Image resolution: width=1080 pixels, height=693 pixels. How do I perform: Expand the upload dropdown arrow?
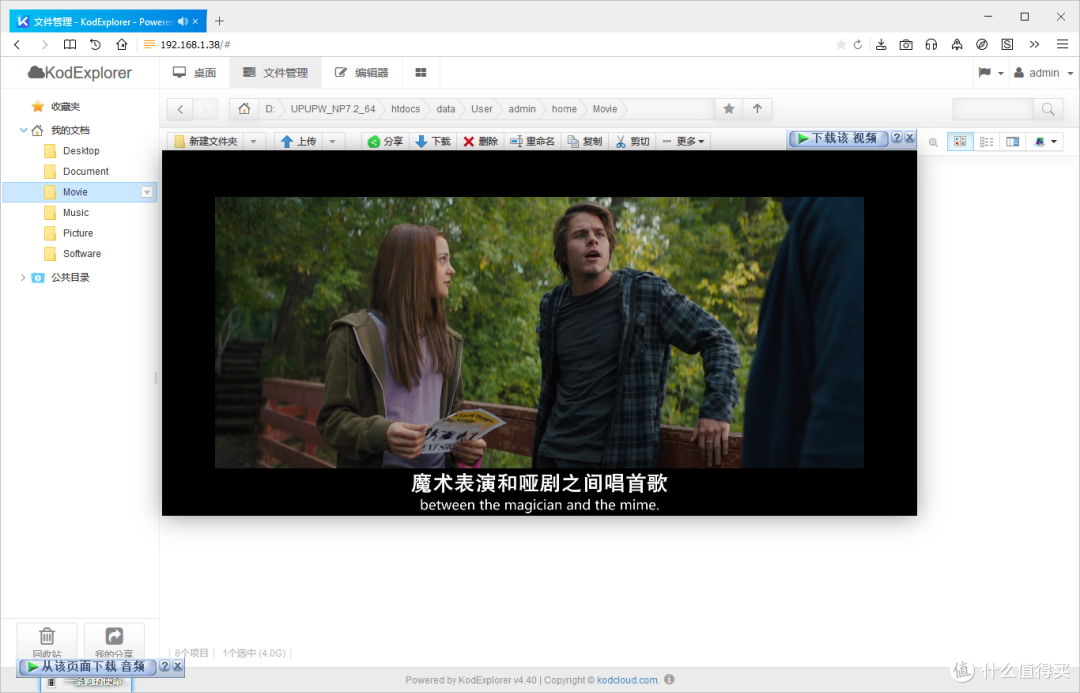click(332, 141)
